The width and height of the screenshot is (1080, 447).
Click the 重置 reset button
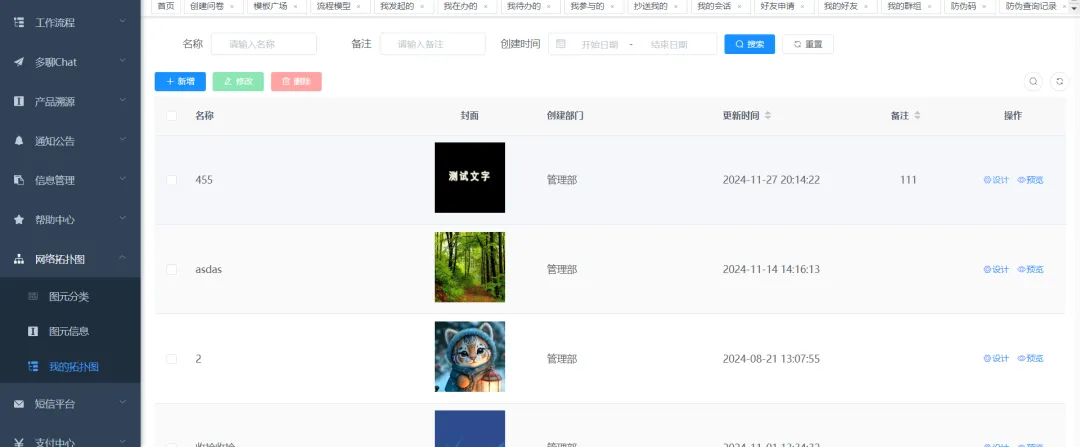pyautogui.click(x=808, y=44)
